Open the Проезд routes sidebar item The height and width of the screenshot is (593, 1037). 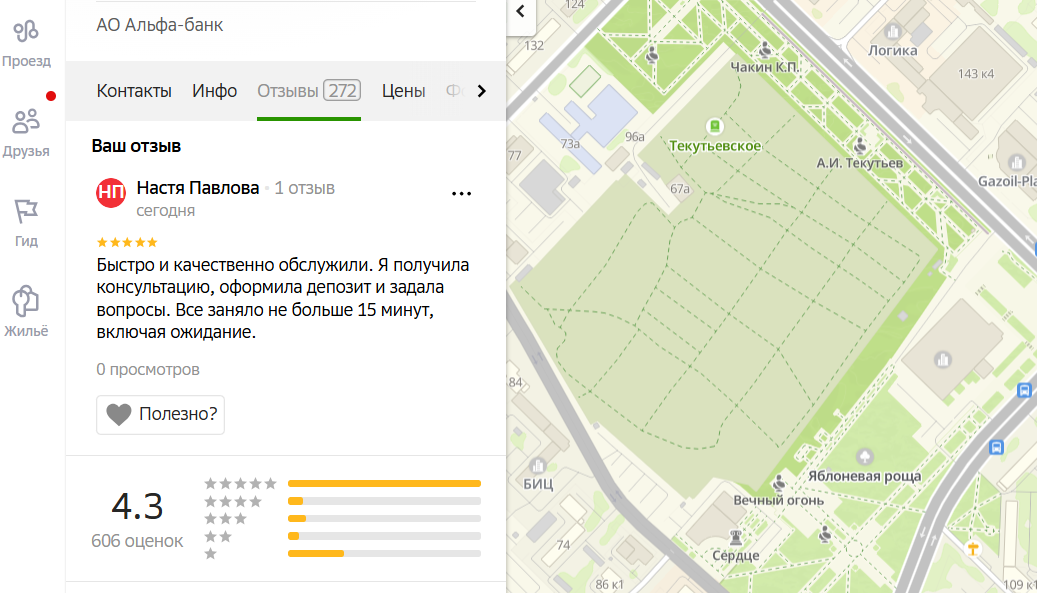tap(26, 44)
